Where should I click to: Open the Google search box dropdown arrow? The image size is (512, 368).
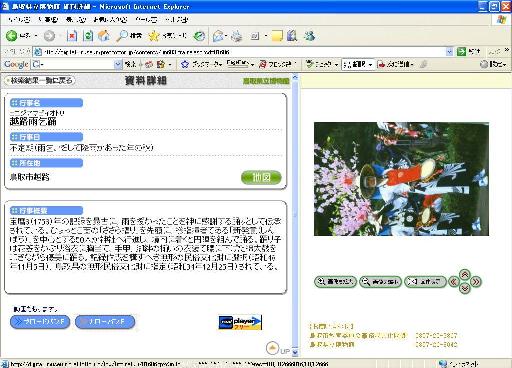point(118,64)
